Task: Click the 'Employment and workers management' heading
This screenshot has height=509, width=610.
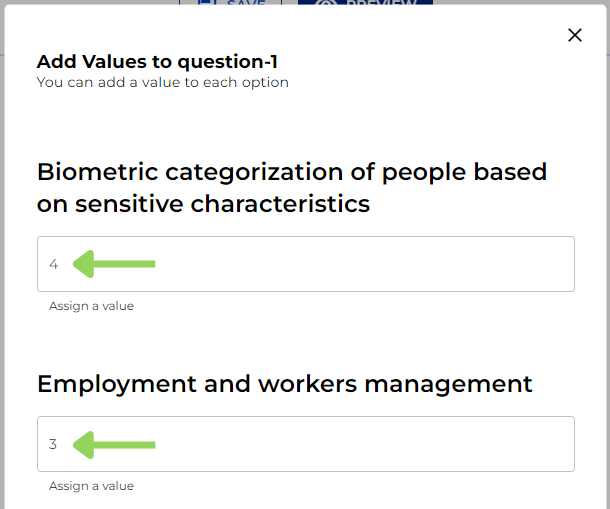Action: (x=284, y=383)
